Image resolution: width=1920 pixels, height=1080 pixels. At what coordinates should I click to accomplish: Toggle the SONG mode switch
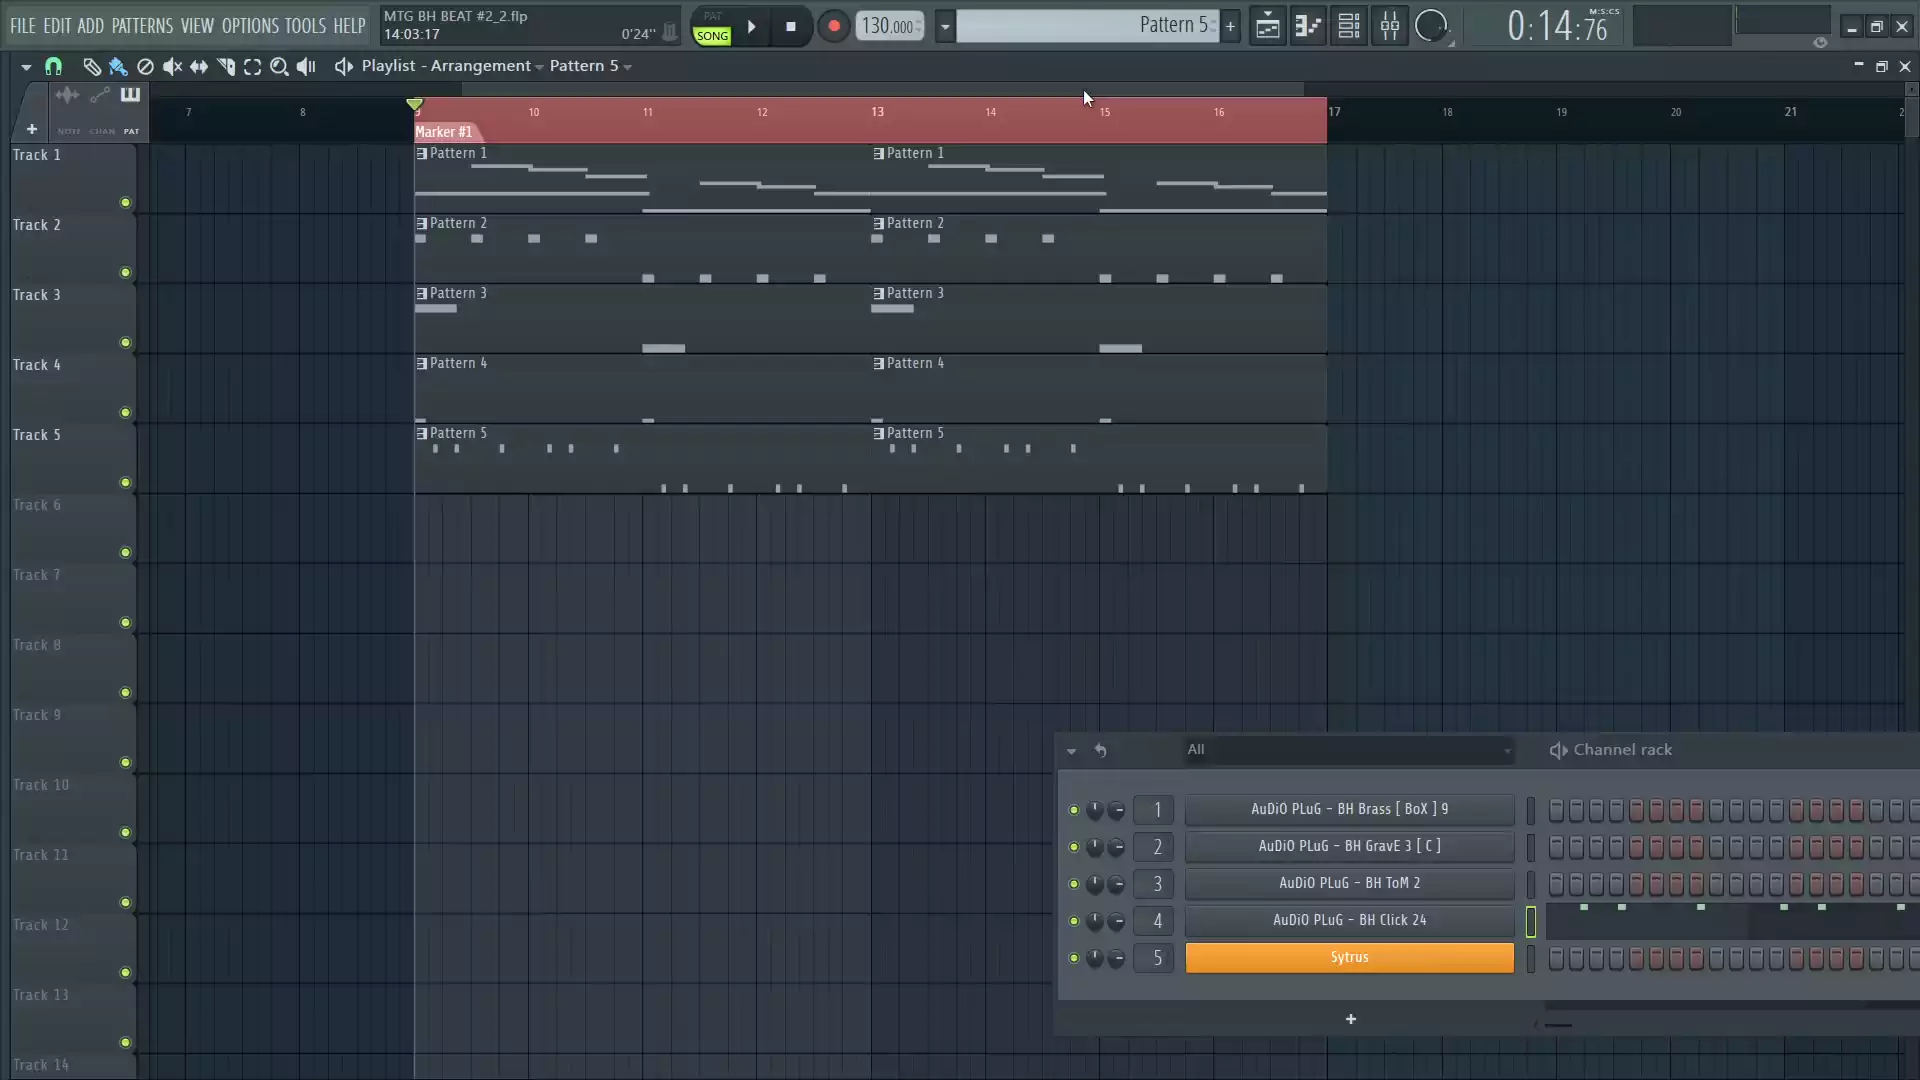click(x=712, y=35)
